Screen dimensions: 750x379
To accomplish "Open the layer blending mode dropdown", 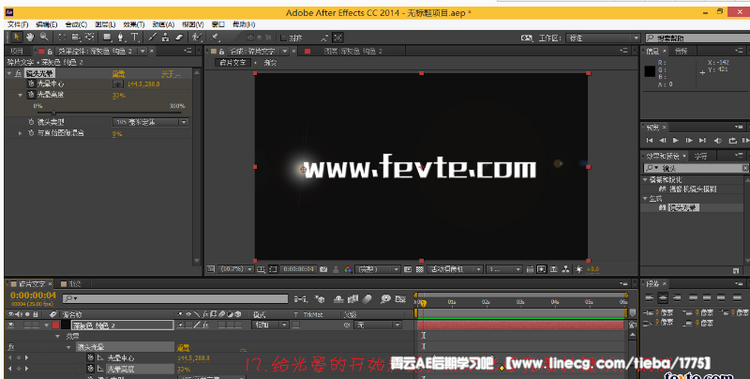I will tap(270, 325).
